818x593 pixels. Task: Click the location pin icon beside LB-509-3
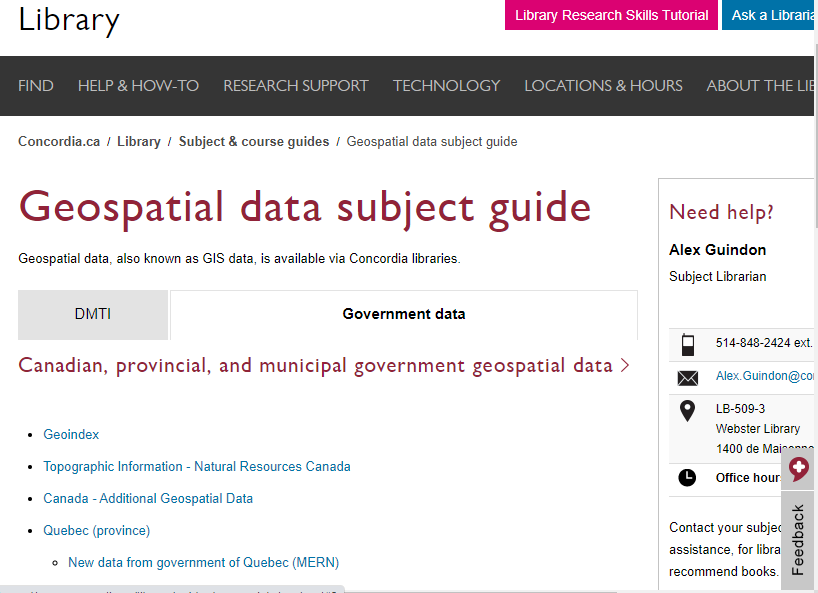[x=688, y=410]
